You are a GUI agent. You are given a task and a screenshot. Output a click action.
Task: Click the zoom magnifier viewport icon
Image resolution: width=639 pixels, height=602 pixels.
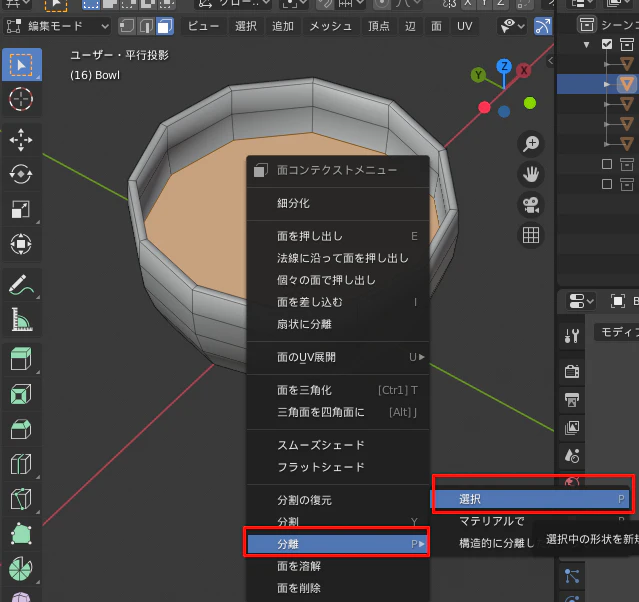pos(531,144)
